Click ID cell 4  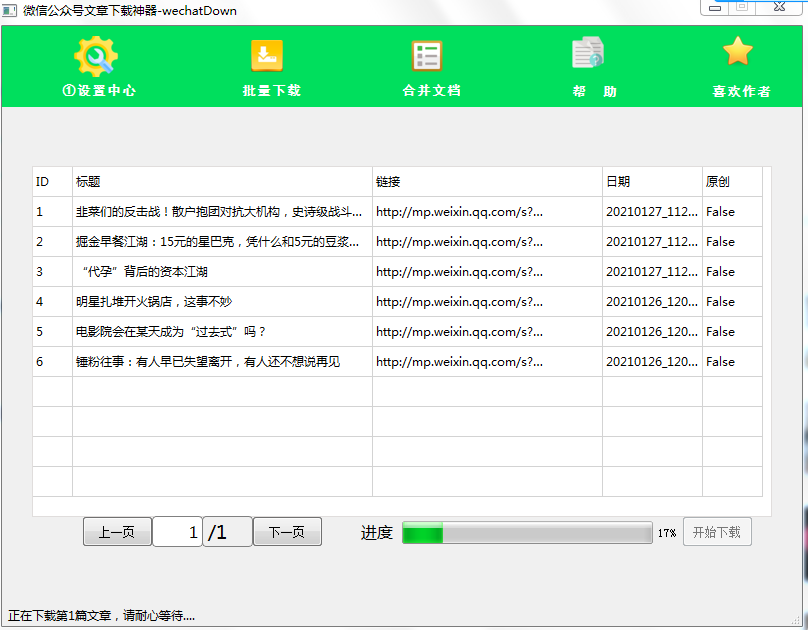tap(53, 301)
